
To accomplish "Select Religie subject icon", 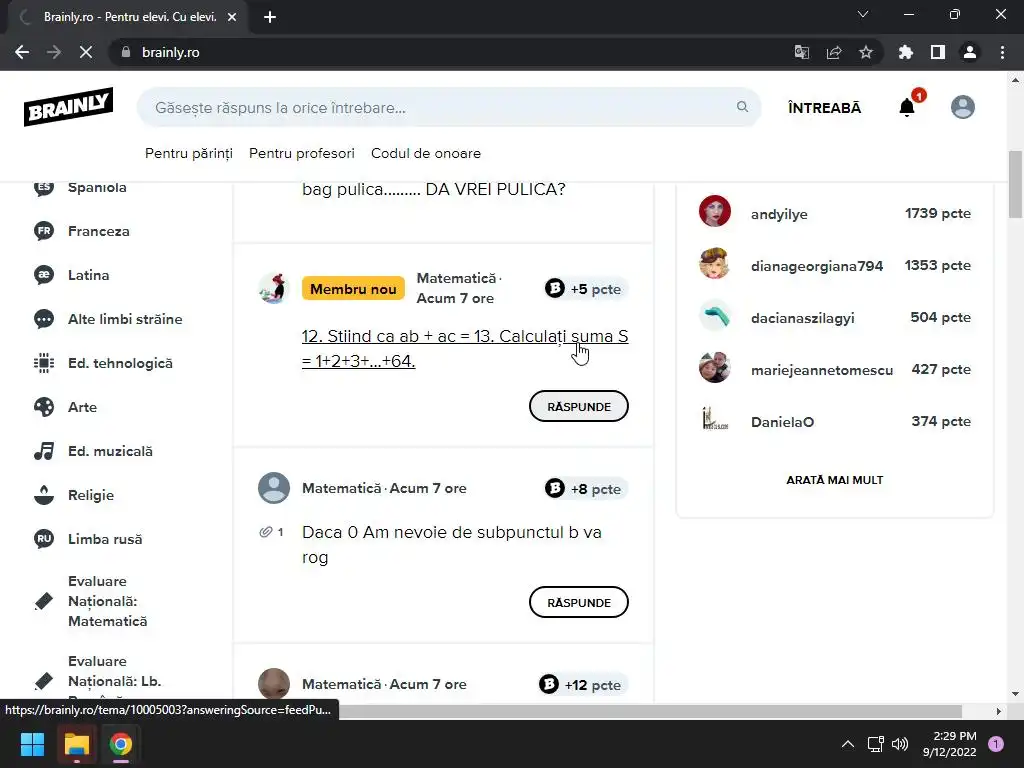I will (44, 495).
